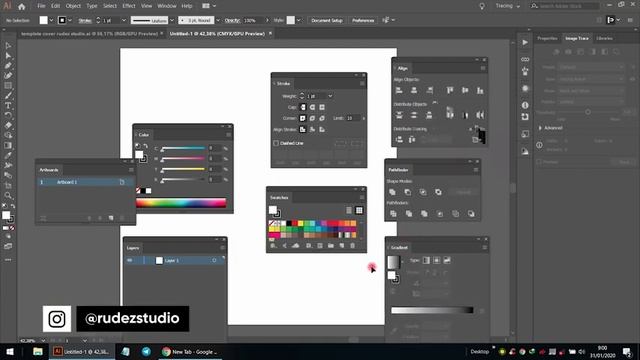Click Preferences button
This screenshot has width=640, height=360.
[x=363, y=20]
